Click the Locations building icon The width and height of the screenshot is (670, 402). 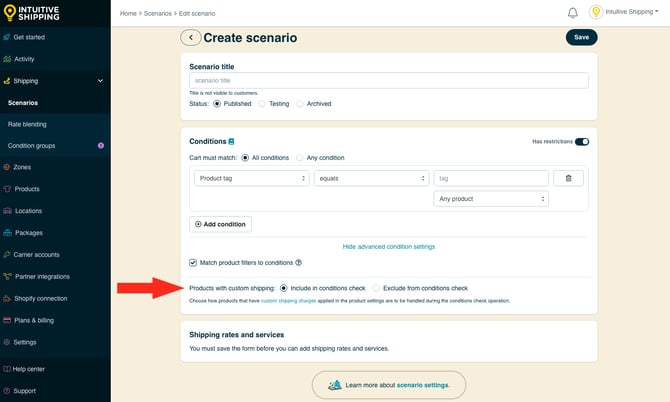click(7, 211)
